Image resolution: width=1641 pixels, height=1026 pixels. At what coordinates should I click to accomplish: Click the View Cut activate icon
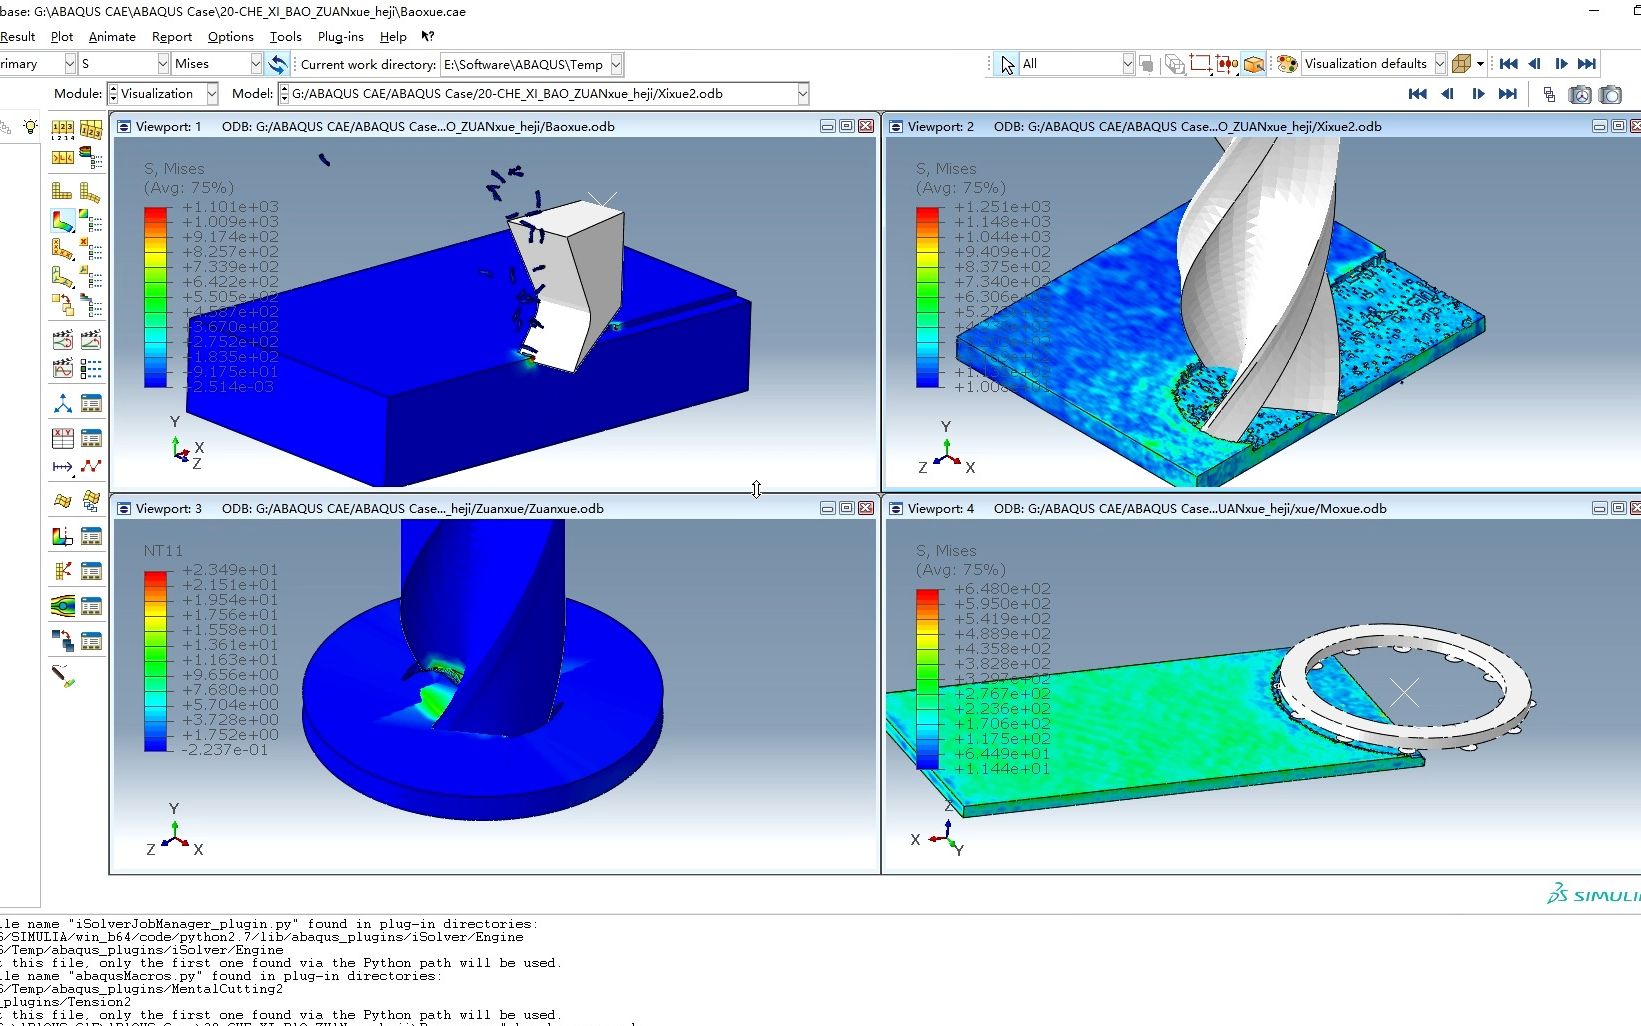(x=62, y=536)
